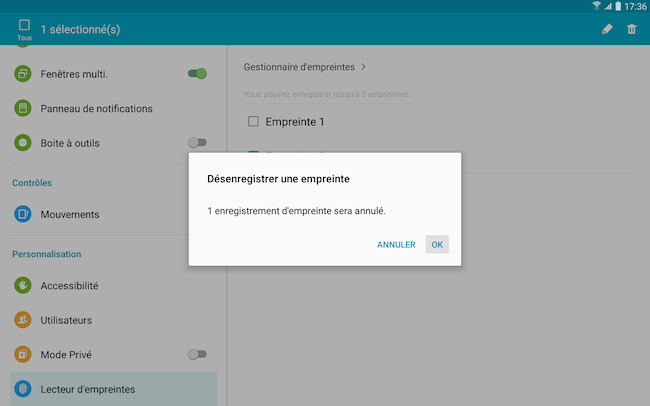Tap the Lecteur d'empreintes fingerprint icon
This screenshot has height=406, width=650.
pos(23,389)
